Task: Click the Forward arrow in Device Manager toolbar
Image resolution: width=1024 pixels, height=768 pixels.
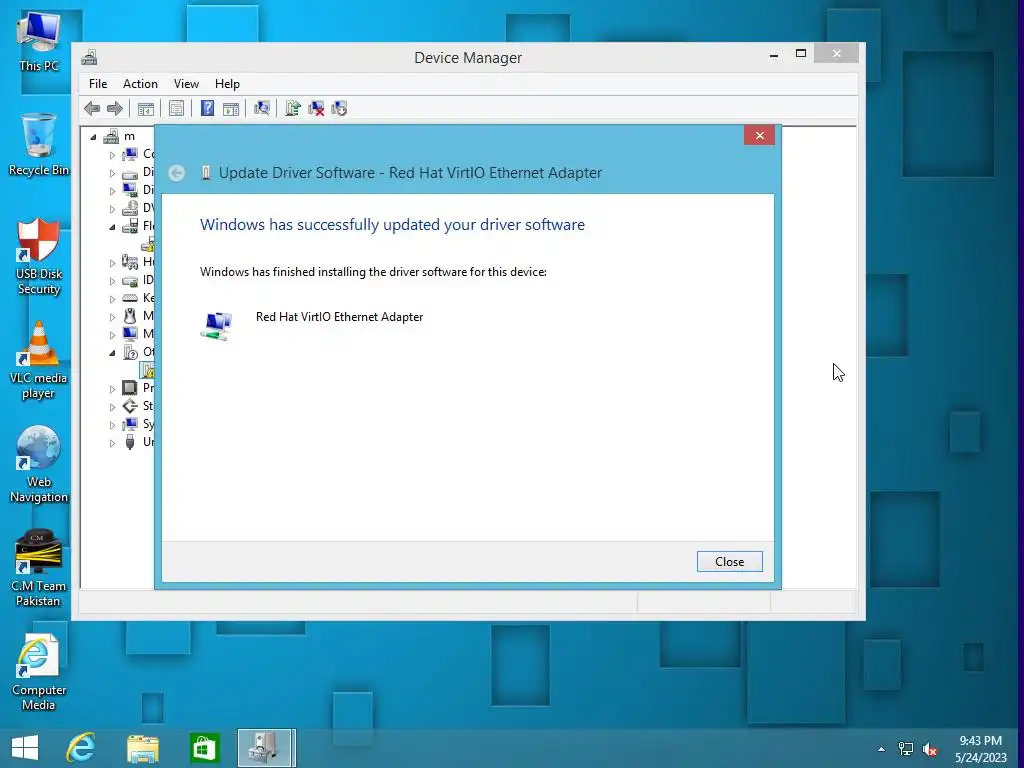Action: coord(115,108)
